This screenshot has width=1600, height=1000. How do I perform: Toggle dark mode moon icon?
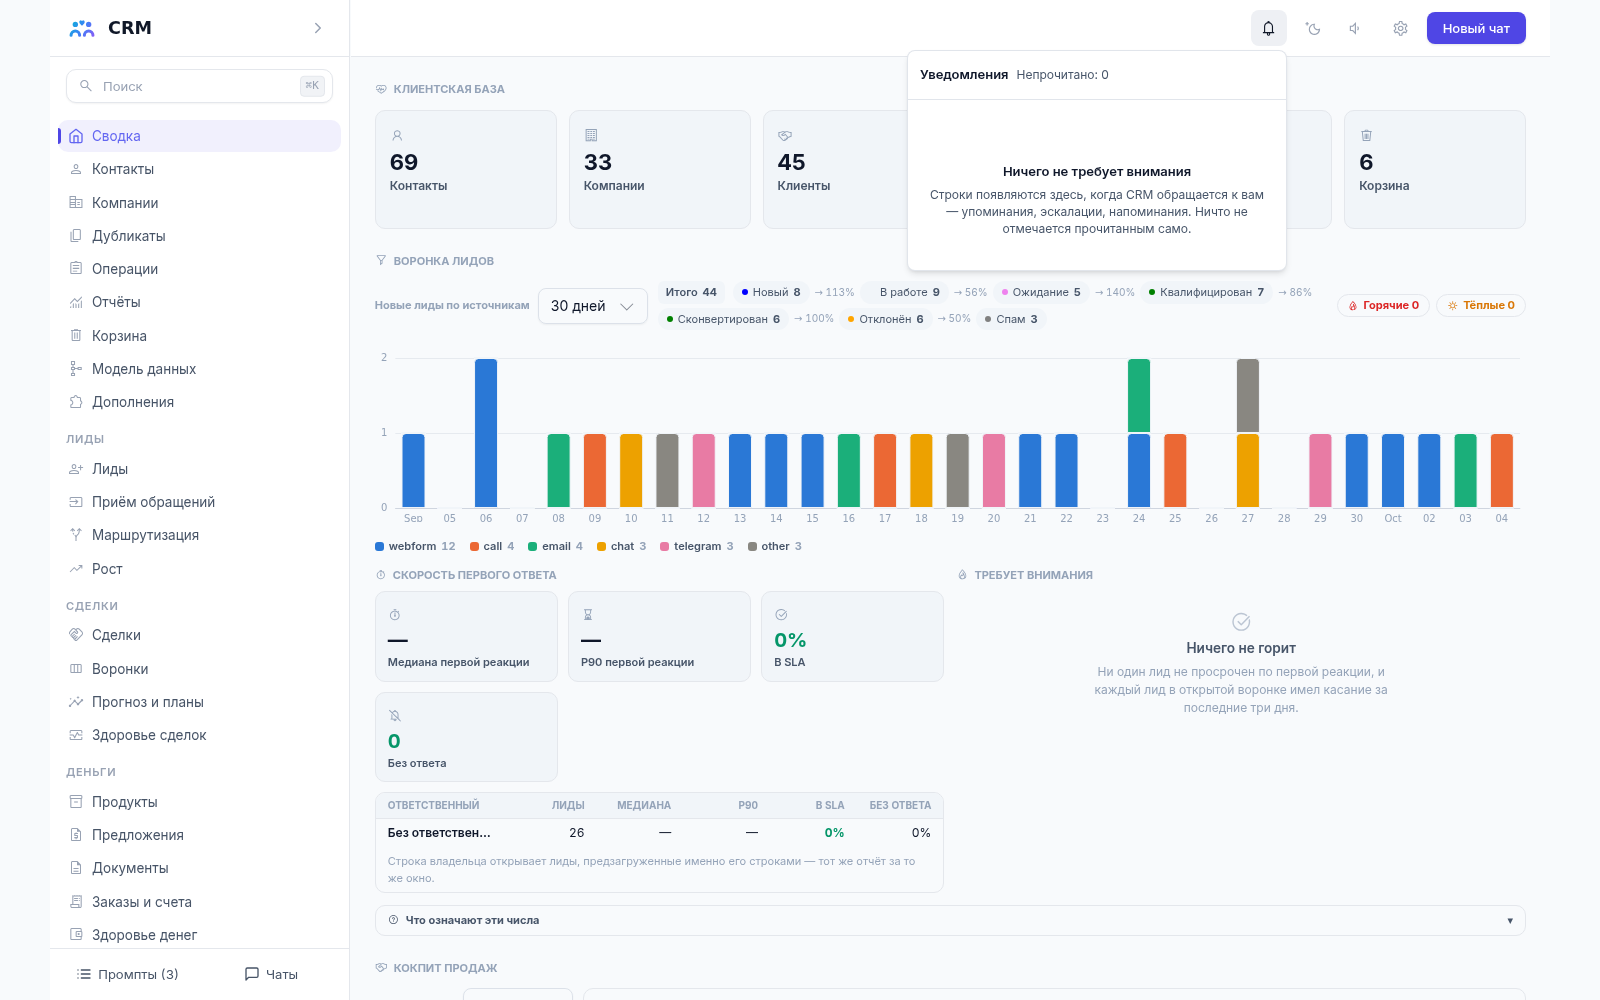(1313, 28)
